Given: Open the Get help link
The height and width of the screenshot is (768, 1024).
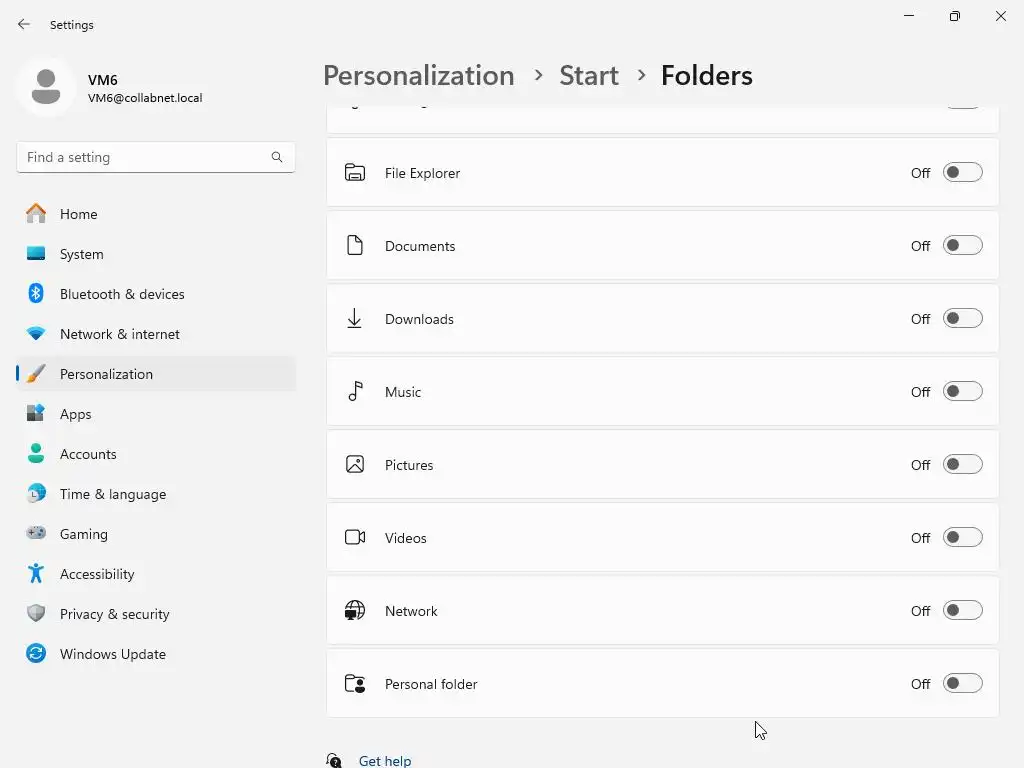Looking at the screenshot, I should [x=384, y=761].
